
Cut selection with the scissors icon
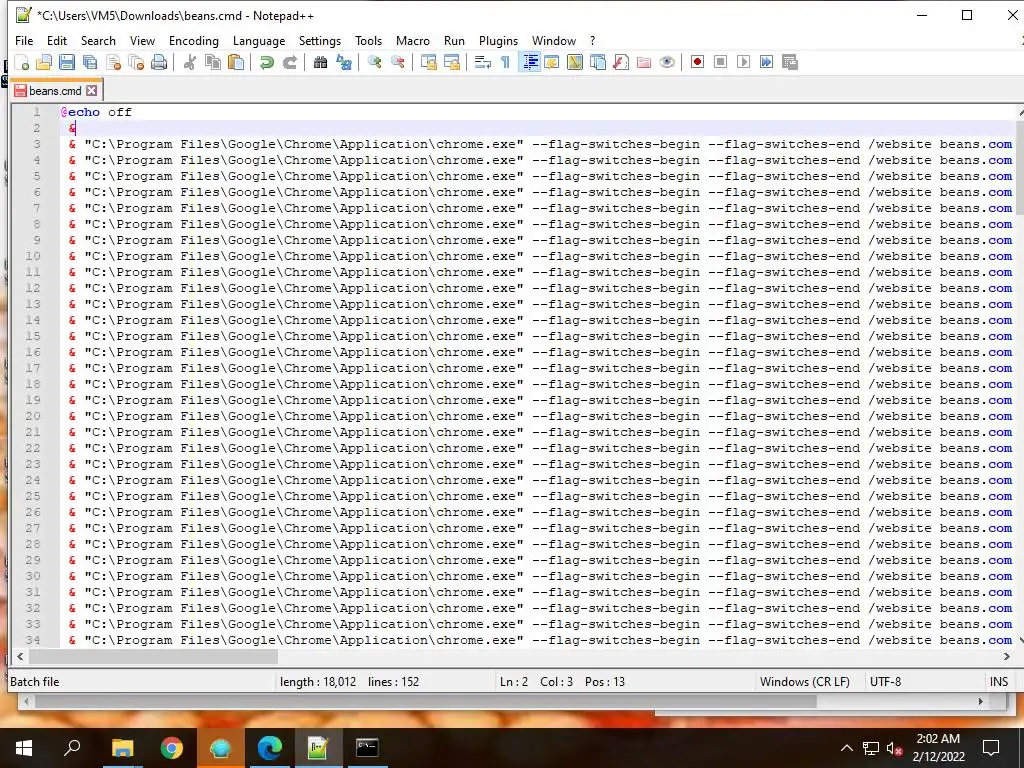190,62
